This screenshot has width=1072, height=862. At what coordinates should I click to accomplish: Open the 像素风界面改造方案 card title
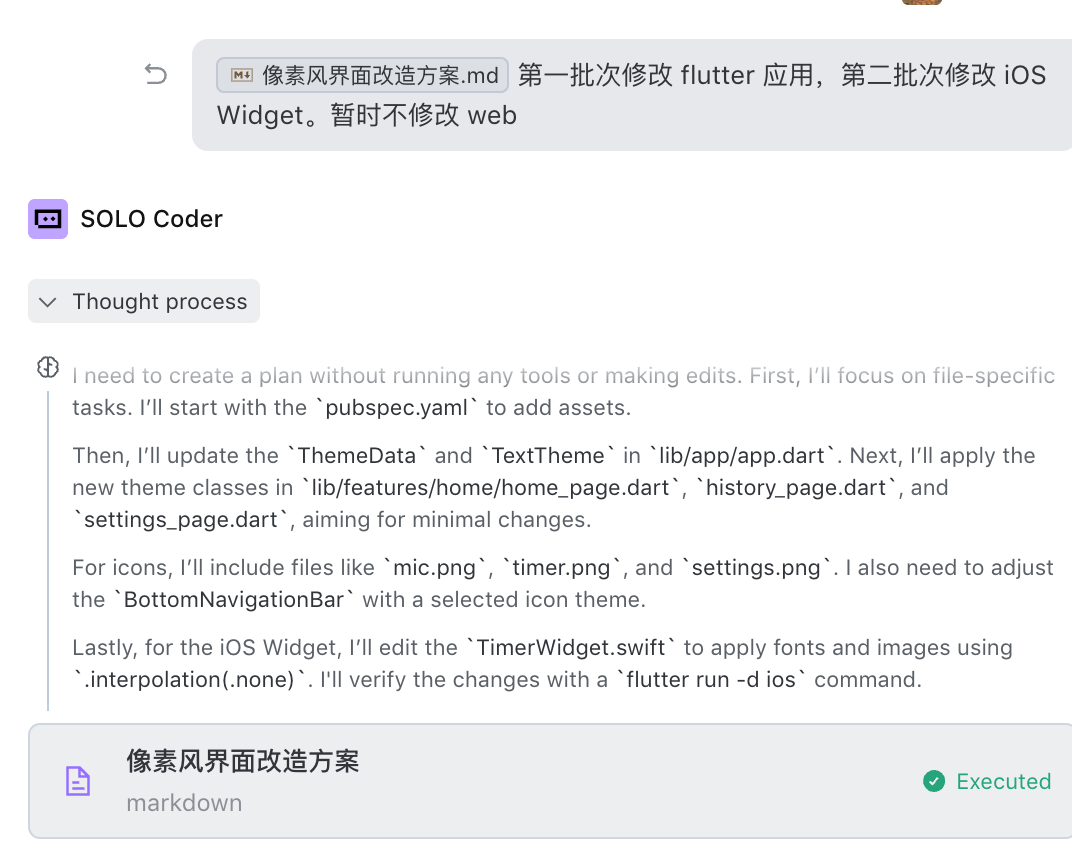[x=242, y=761]
